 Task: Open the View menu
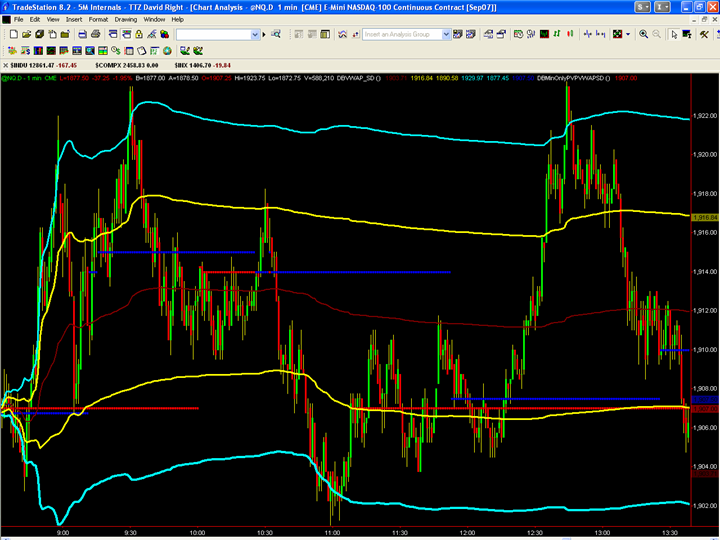point(53,20)
